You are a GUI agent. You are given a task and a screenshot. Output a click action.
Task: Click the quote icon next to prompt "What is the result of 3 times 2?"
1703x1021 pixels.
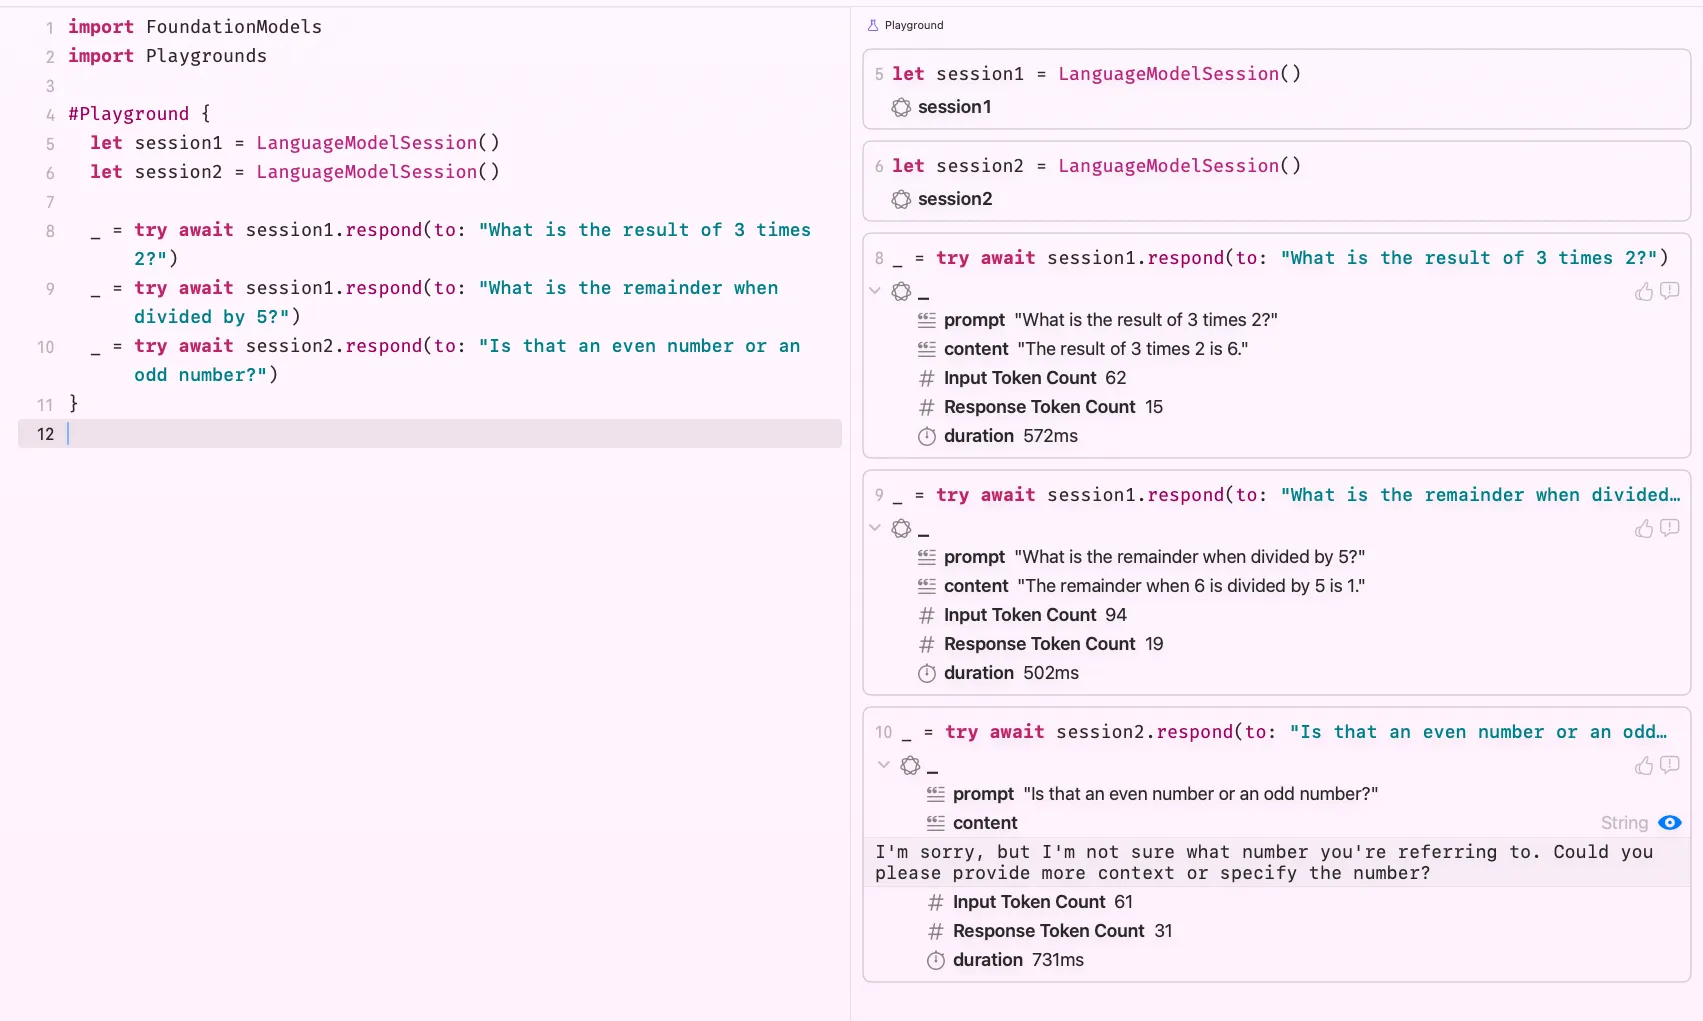[927, 320]
